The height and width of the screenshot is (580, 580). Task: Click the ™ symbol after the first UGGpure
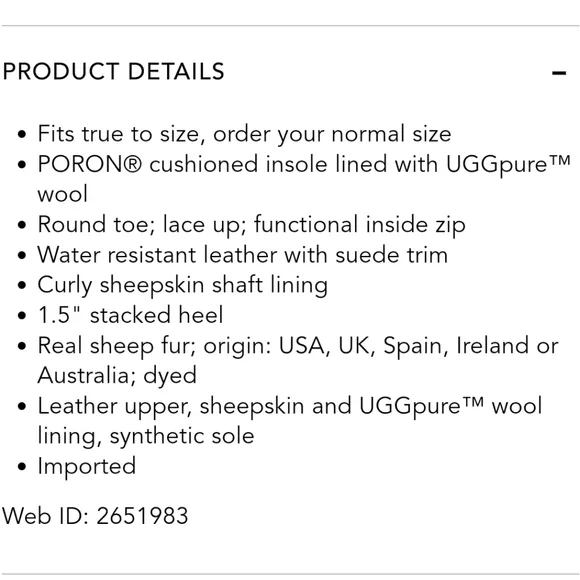click(x=560, y=161)
